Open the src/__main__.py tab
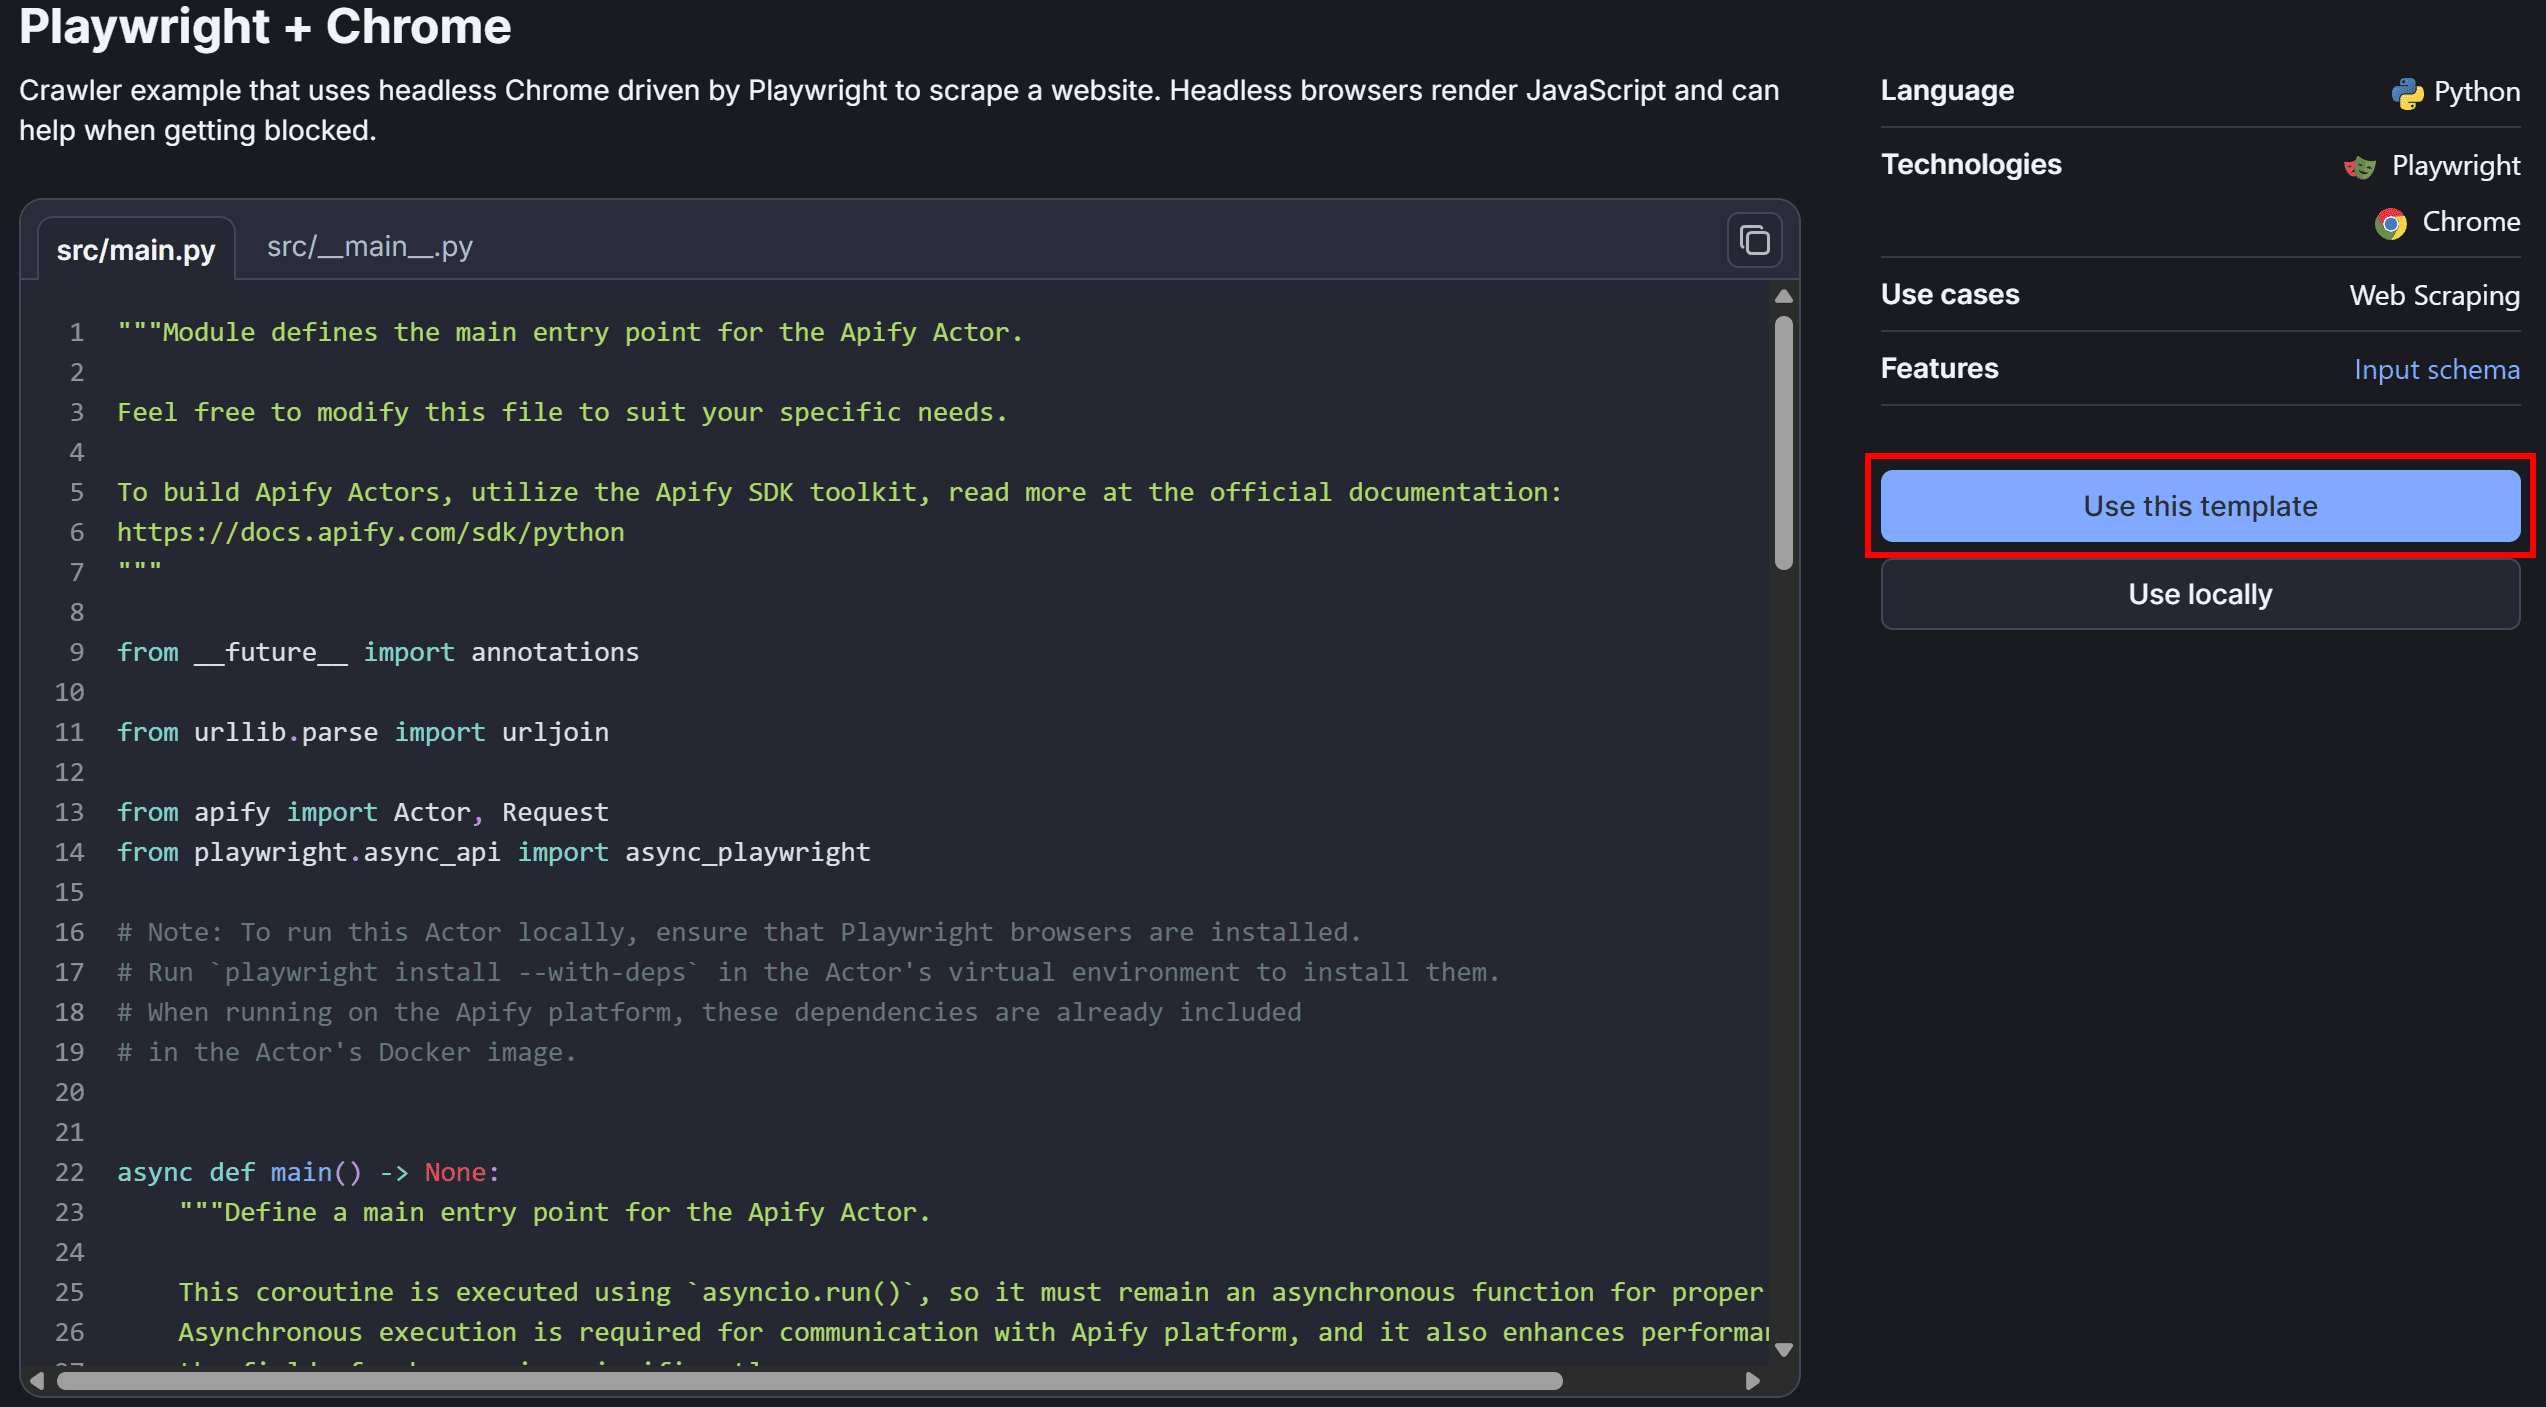2546x1407 pixels. [369, 246]
